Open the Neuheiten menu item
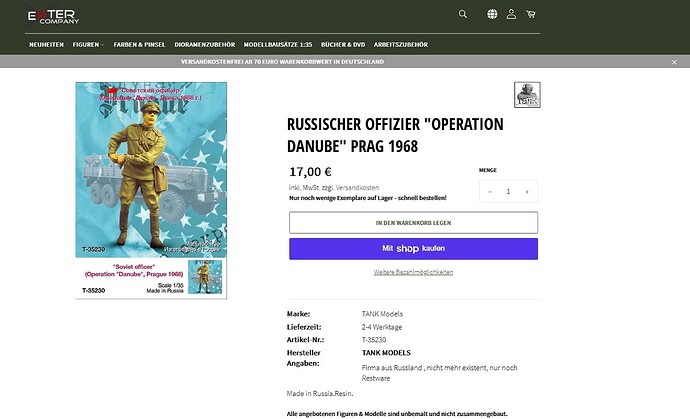Viewport: 690px width, 419px height. [46, 44]
